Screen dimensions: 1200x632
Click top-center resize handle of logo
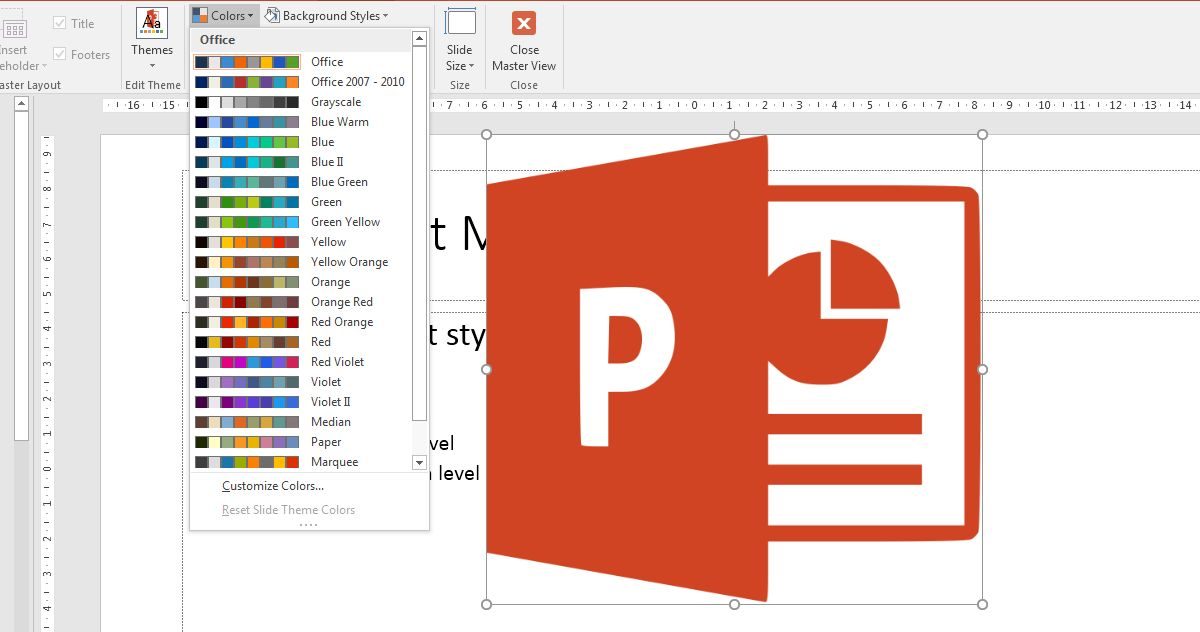734,134
